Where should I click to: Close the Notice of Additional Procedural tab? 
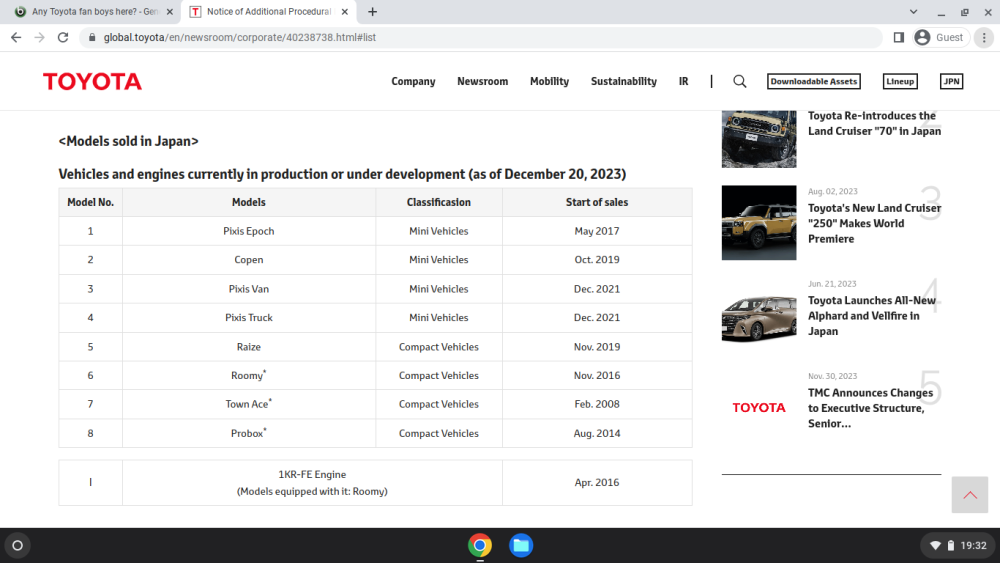(x=344, y=11)
